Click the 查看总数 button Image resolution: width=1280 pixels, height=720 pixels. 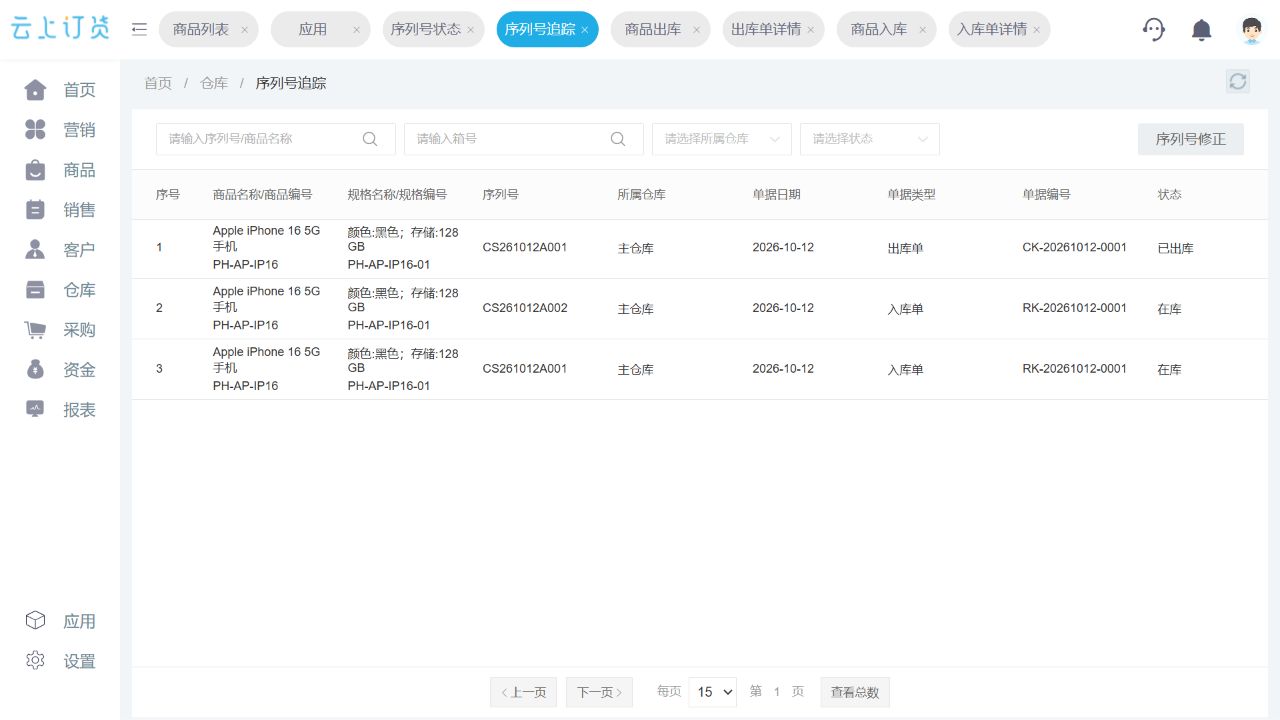[x=855, y=692]
